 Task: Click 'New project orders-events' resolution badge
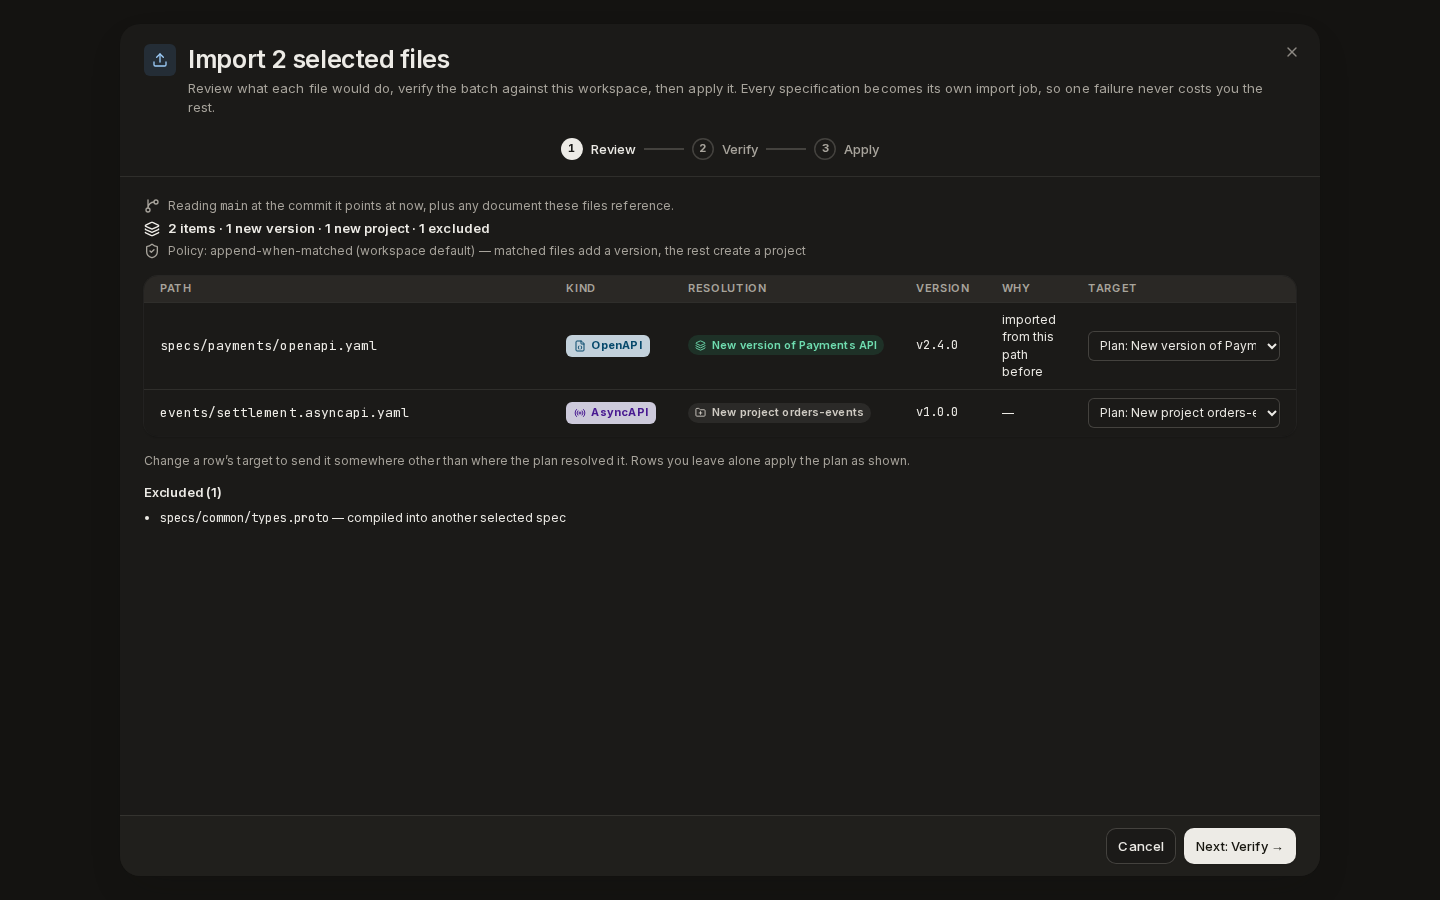click(x=779, y=413)
